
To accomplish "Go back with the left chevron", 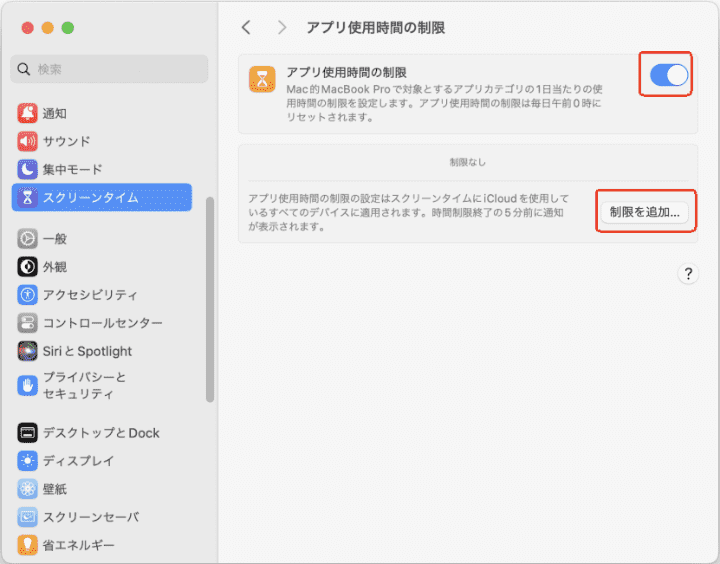I will click(247, 28).
